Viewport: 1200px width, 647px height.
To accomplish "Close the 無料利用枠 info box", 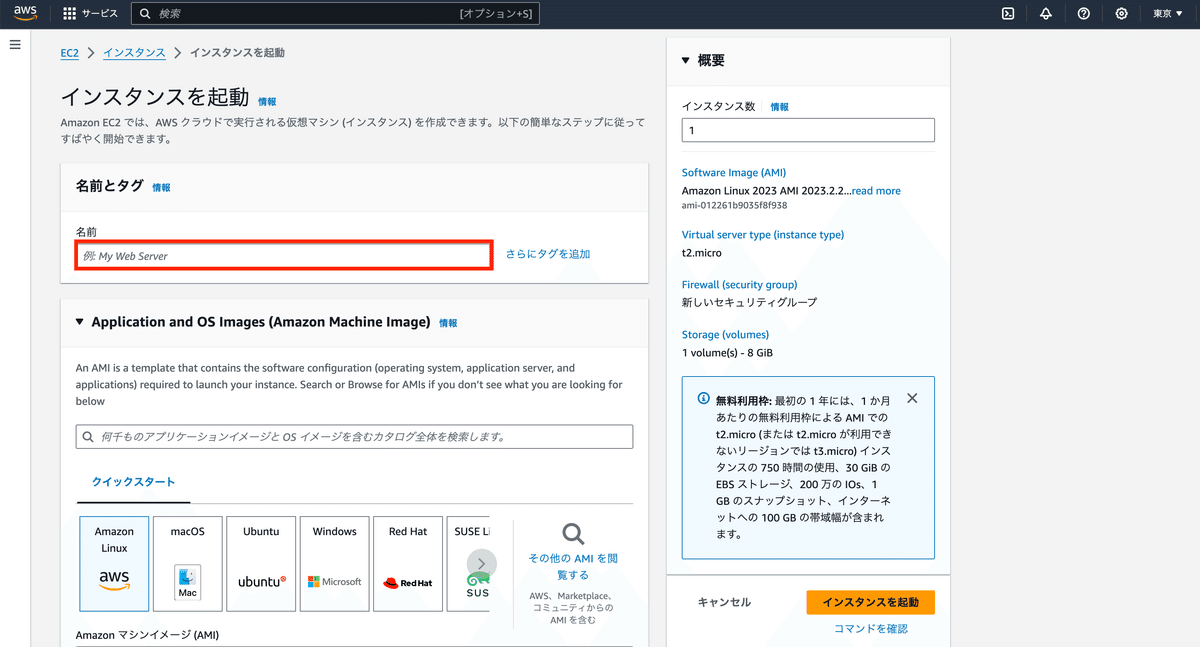I will 912,398.
